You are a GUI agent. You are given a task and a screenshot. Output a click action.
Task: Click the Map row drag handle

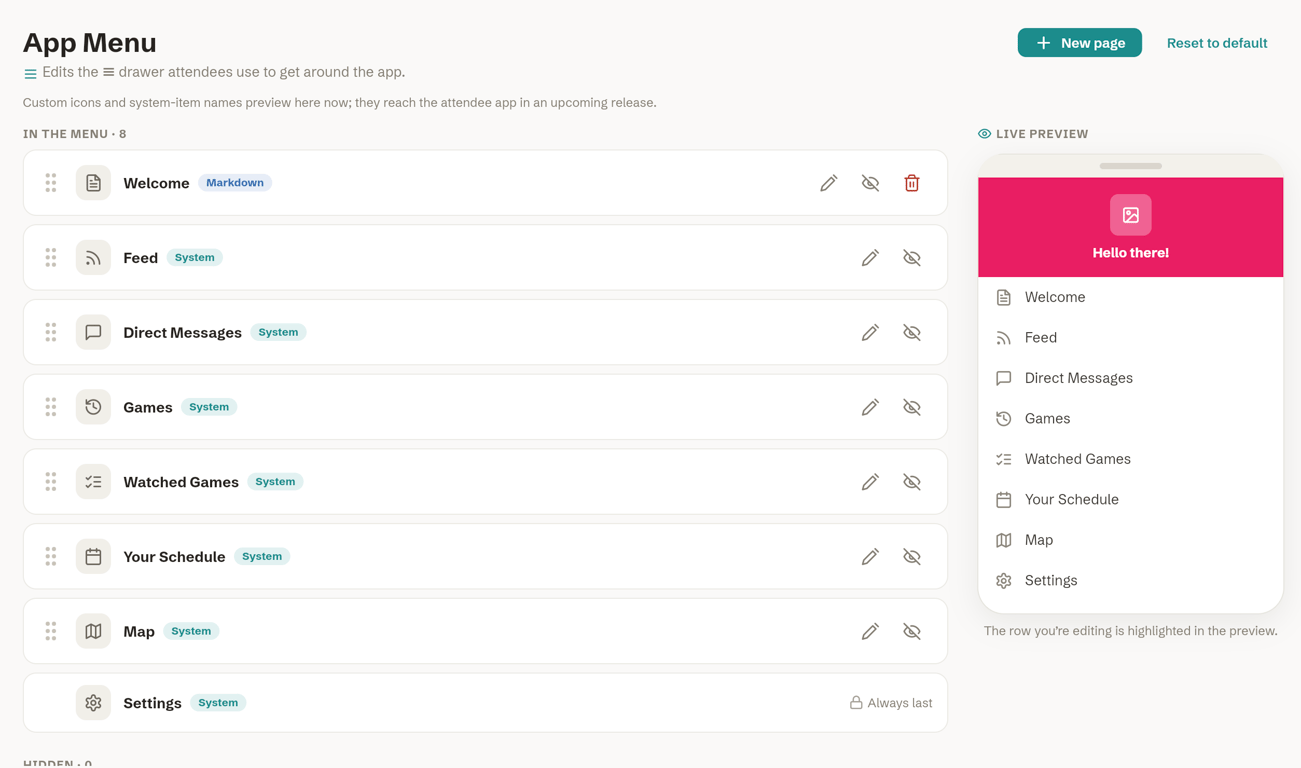click(51, 631)
